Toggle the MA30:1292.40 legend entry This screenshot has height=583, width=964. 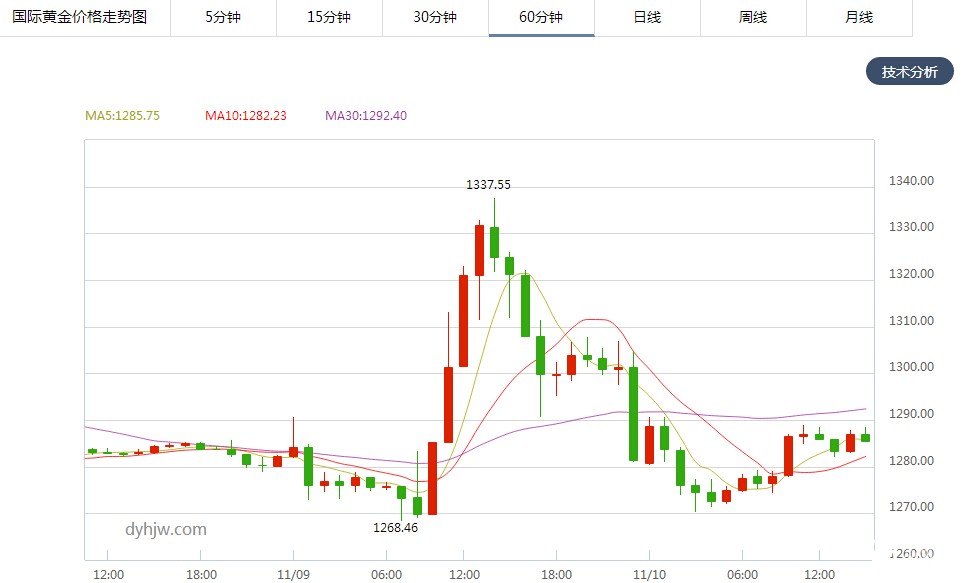366,115
